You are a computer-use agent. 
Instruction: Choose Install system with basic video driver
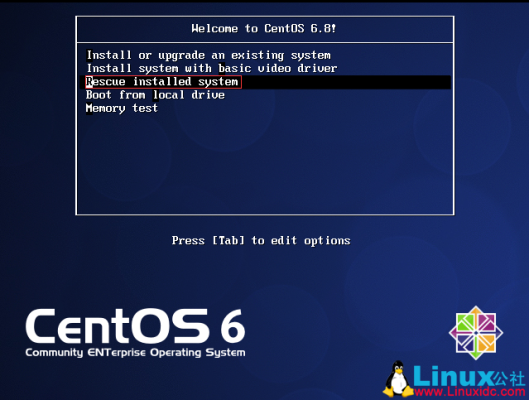tap(212, 68)
